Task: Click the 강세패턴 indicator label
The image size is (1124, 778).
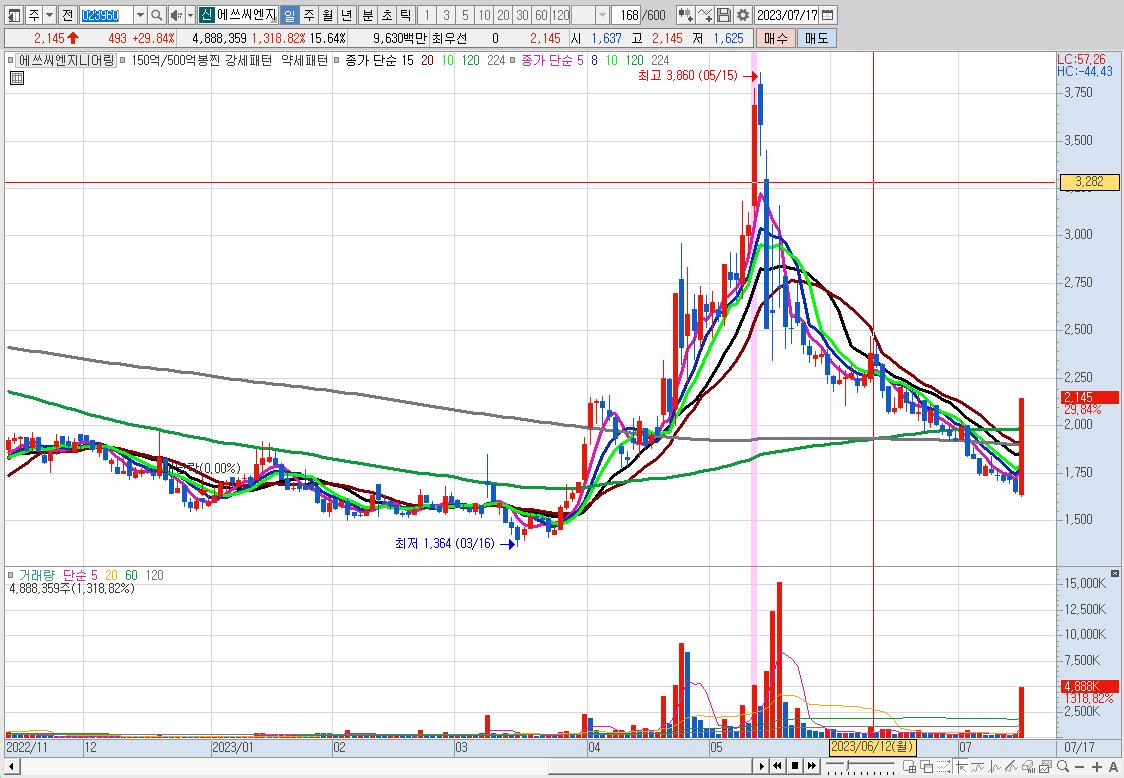Action: click(248, 61)
